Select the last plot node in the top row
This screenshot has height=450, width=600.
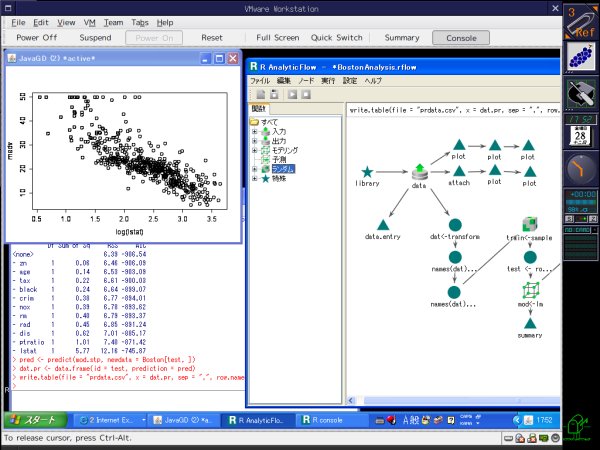tap(528, 145)
